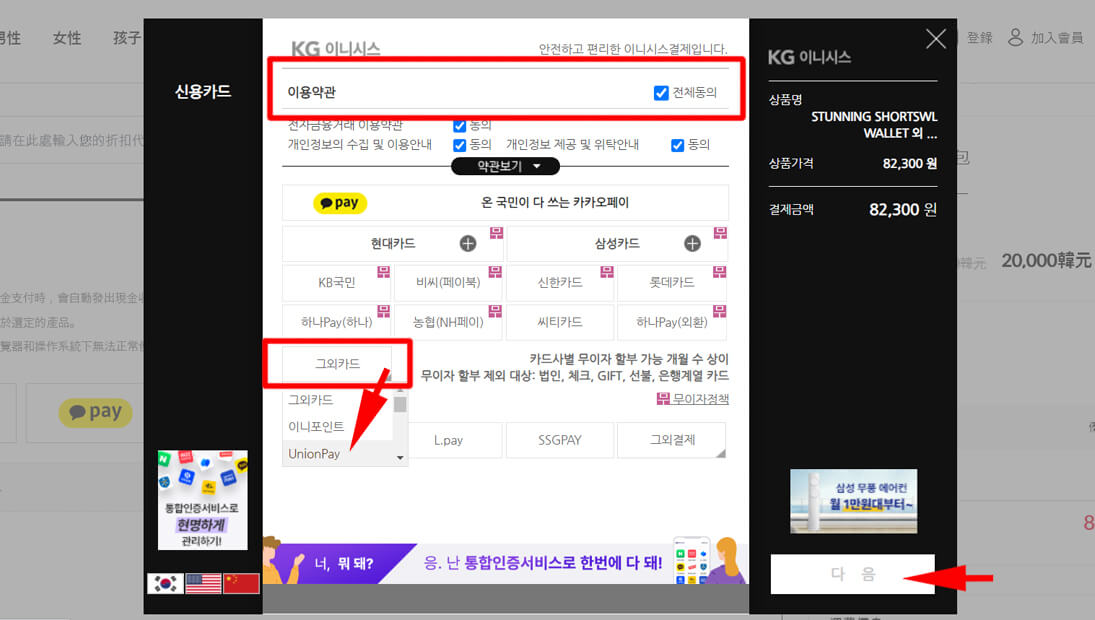Click the interest-free badge icon on 현대카드

tap(497, 232)
